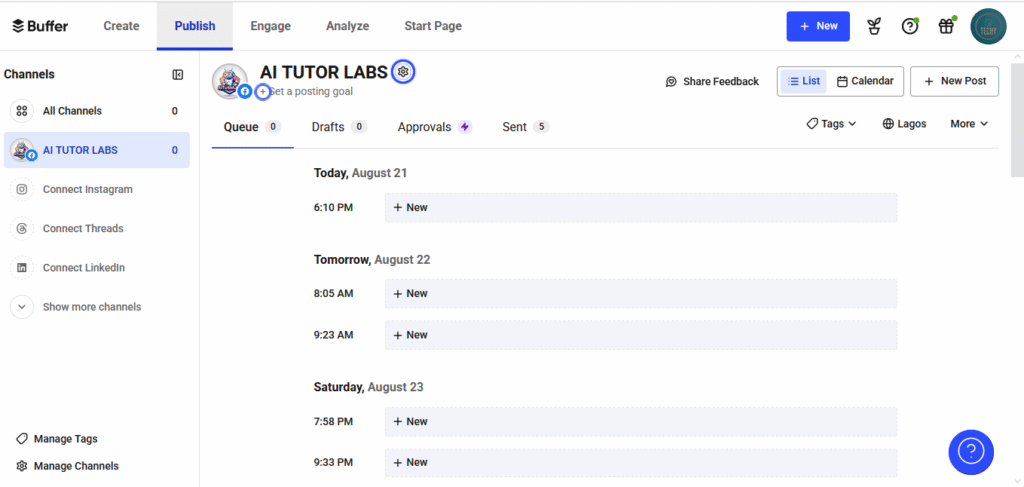The image size is (1024, 487).
Task: Click the AI TUTOR LABS profile picture in header
Action: pos(230,82)
